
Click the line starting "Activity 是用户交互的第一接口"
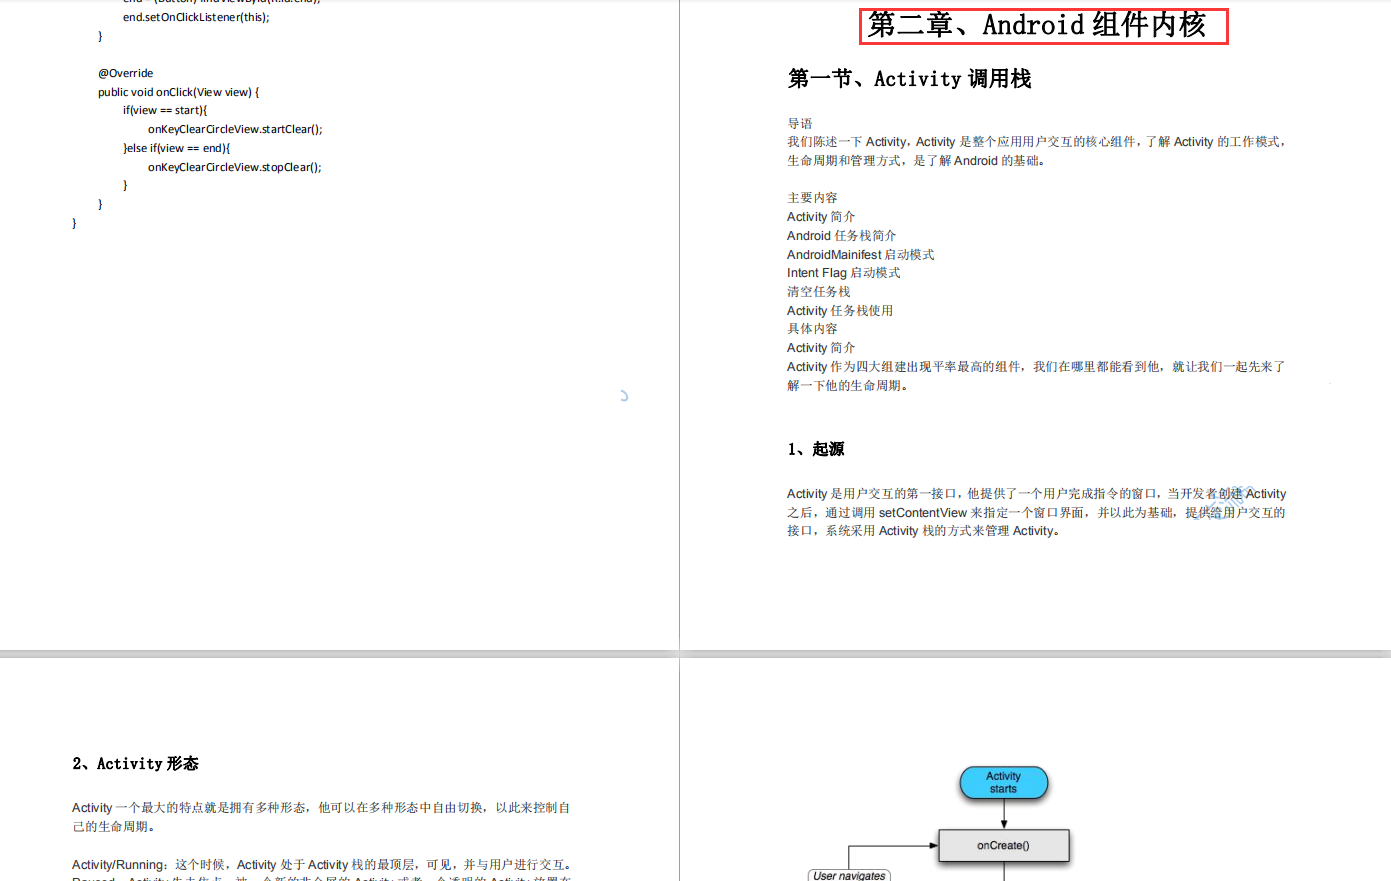[x=1036, y=494]
